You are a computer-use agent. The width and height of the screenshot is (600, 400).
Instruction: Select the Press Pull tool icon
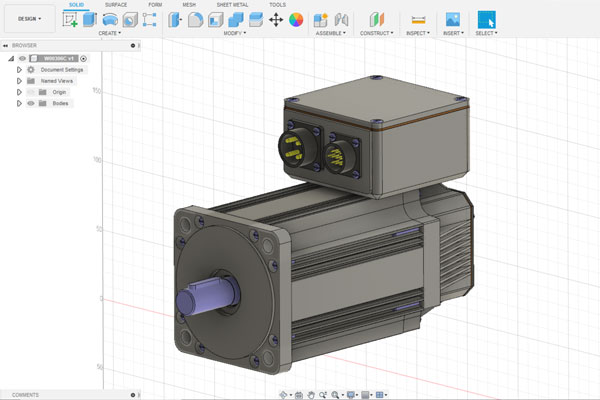pos(175,20)
